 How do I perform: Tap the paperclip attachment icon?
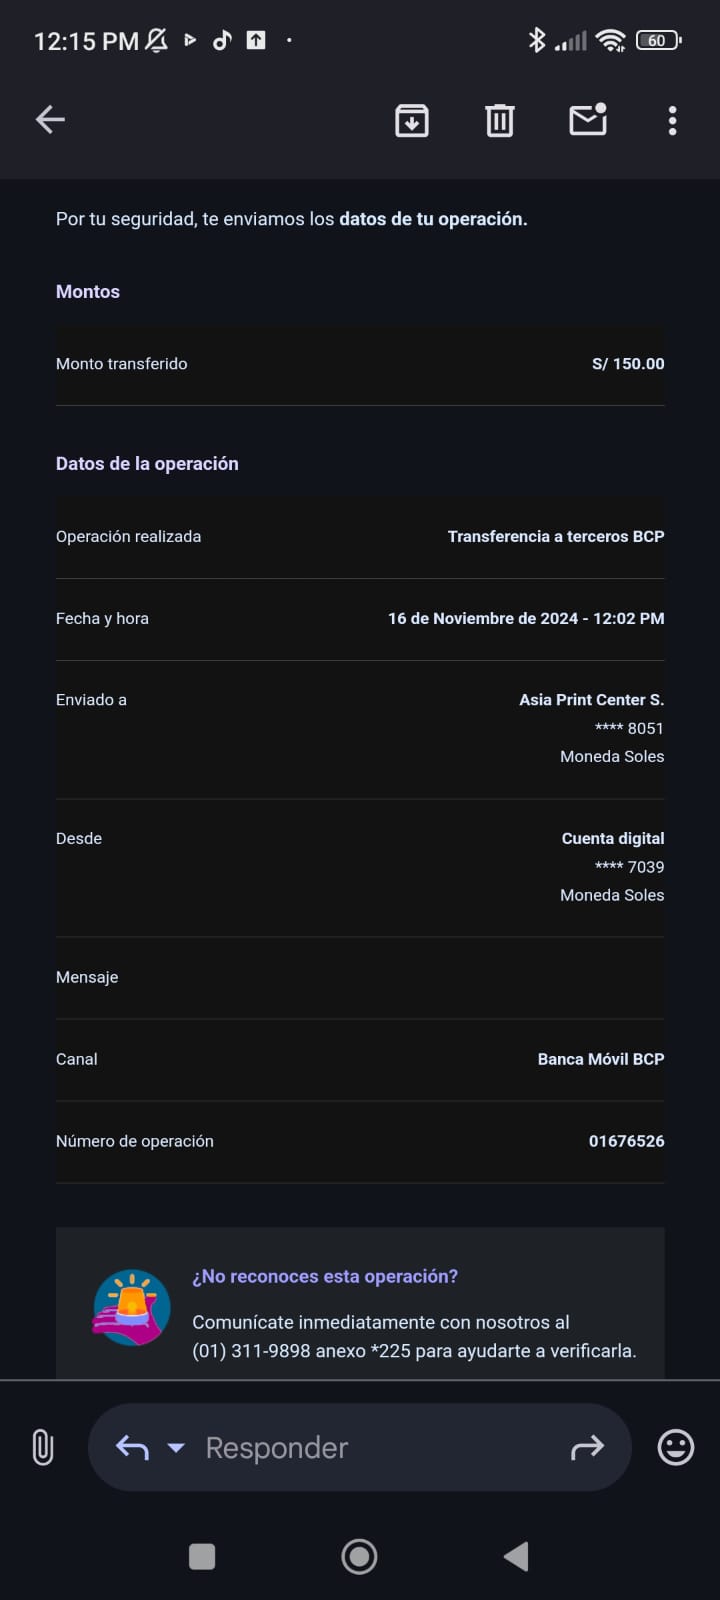(x=42, y=1447)
